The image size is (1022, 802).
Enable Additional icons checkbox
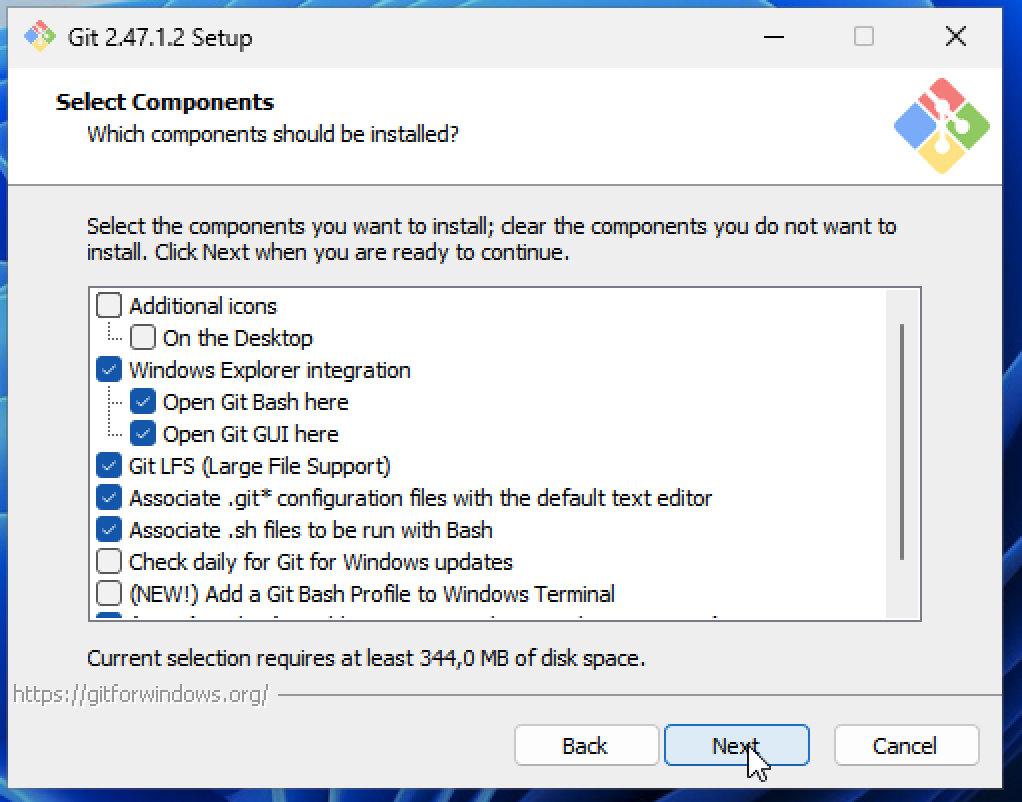coord(109,305)
